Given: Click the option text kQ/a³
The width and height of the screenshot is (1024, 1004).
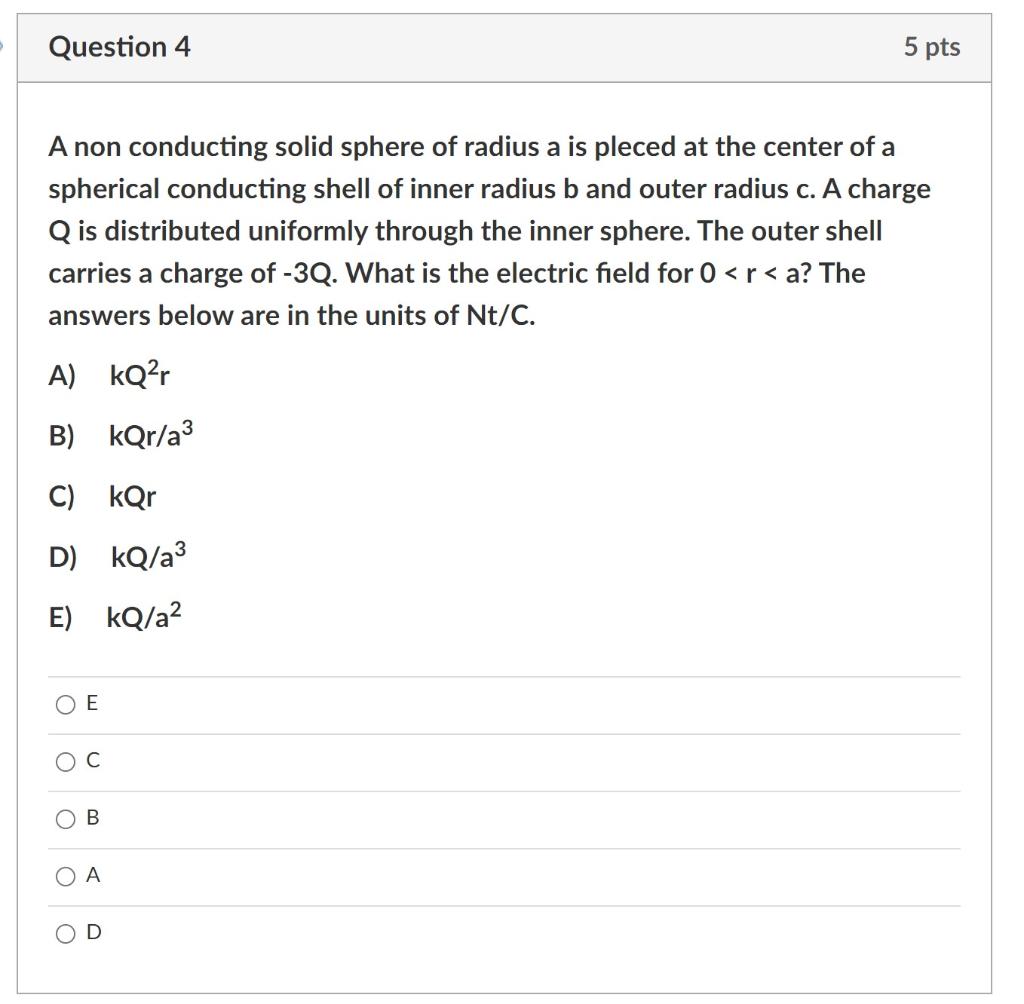Looking at the screenshot, I should [147, 556].
